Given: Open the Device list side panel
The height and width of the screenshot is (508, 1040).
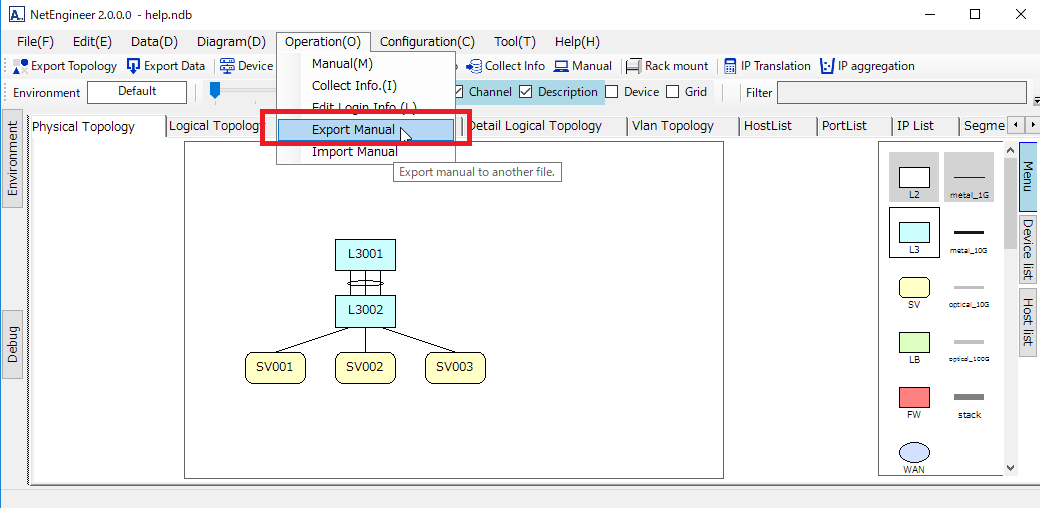Looking at the screenshot, I should pos(1027,250).
